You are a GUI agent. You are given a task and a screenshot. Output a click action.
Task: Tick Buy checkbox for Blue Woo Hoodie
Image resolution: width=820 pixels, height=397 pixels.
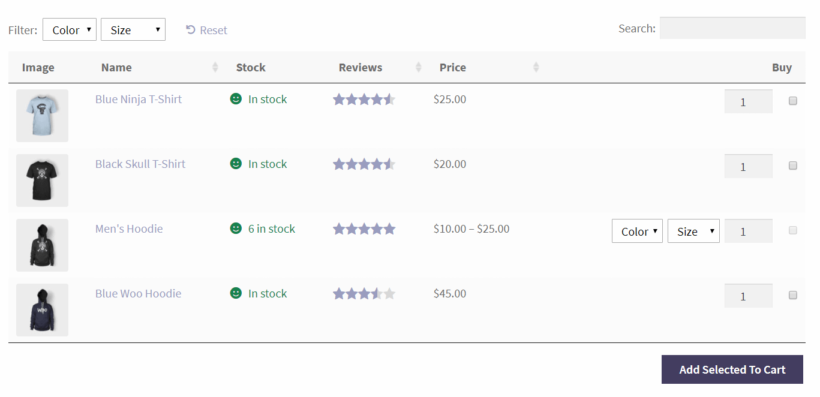pyautogui.click(x=793, y=296)
